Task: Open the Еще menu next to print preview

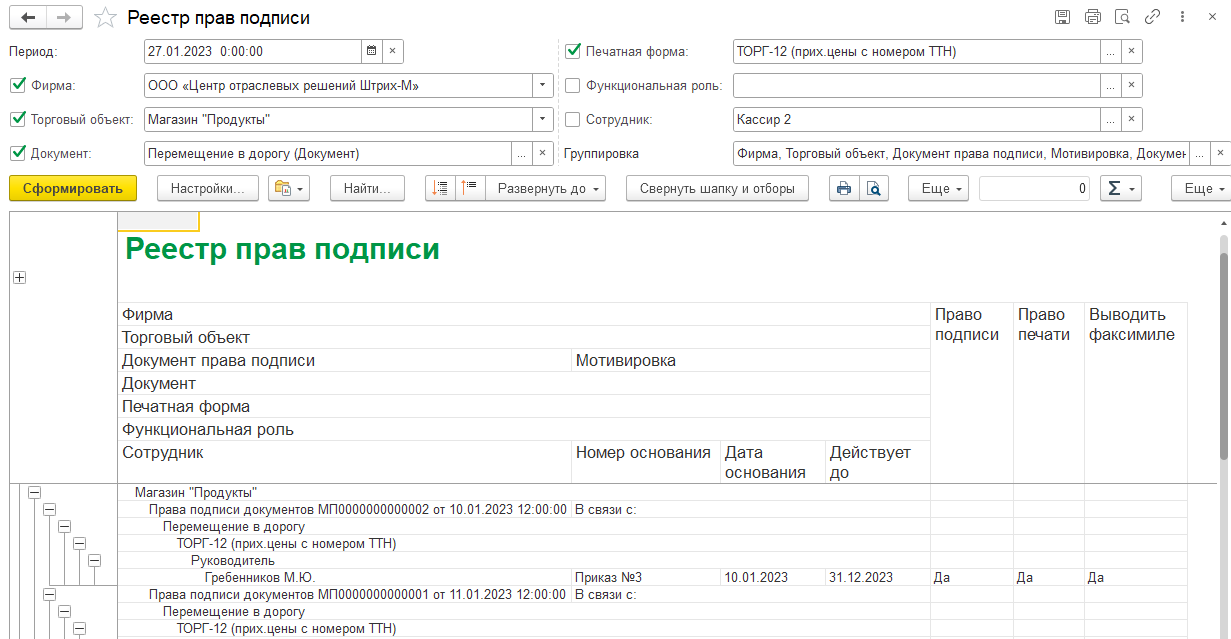Action: (x=938, y=188)
